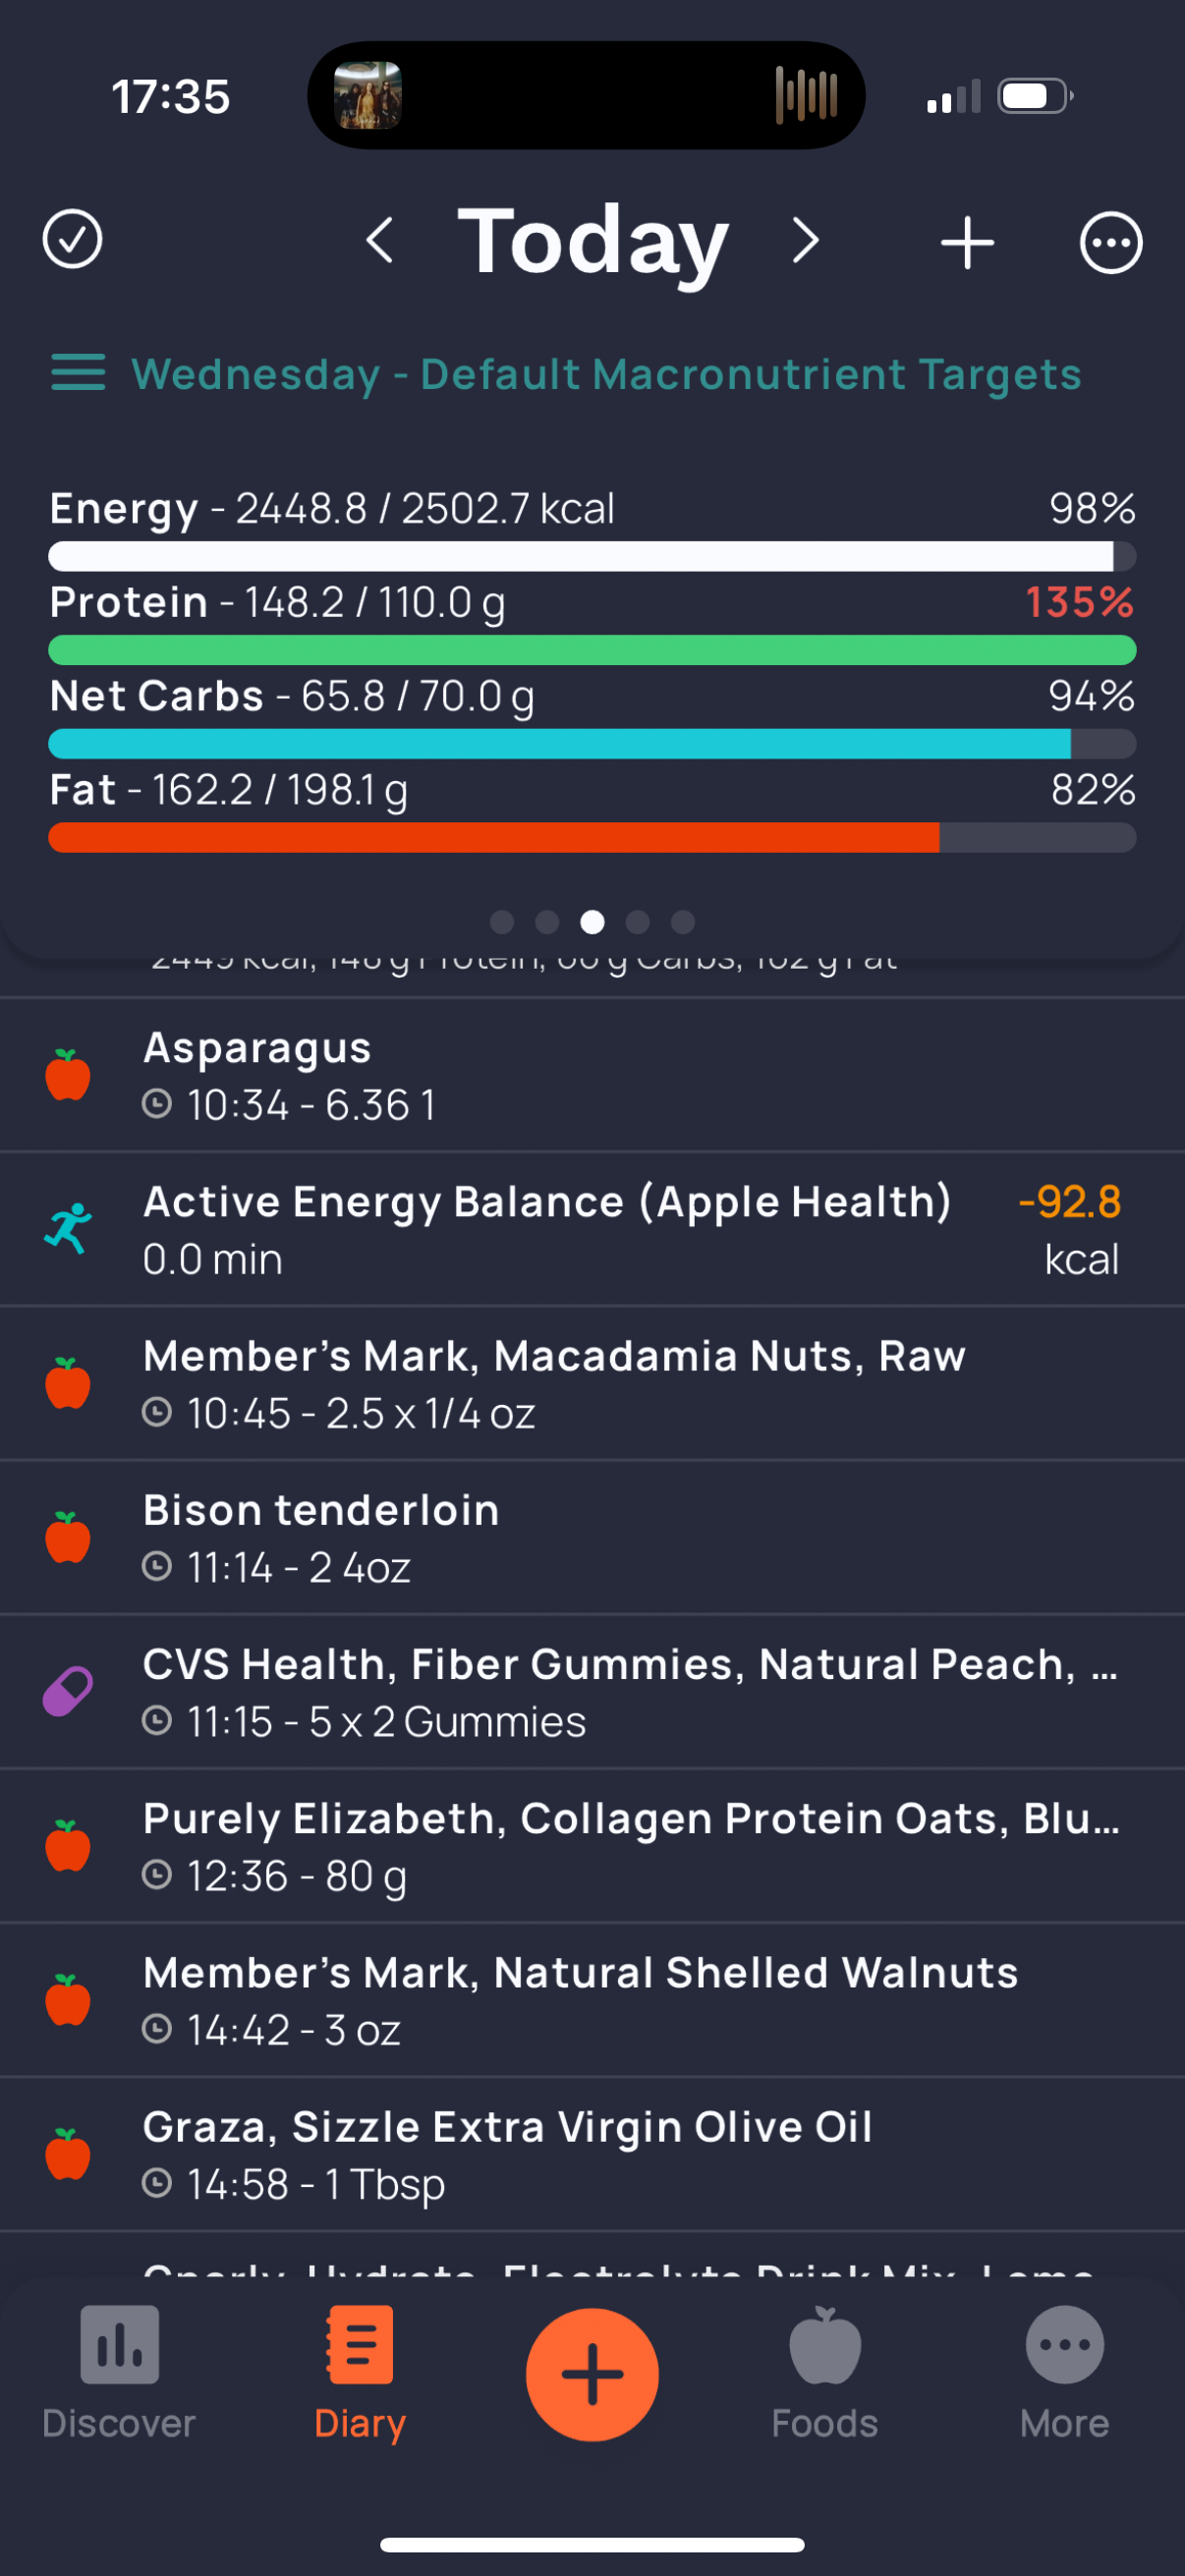
Task: Tap the Active Energy Balance running icon
Action: [68, 1229]
